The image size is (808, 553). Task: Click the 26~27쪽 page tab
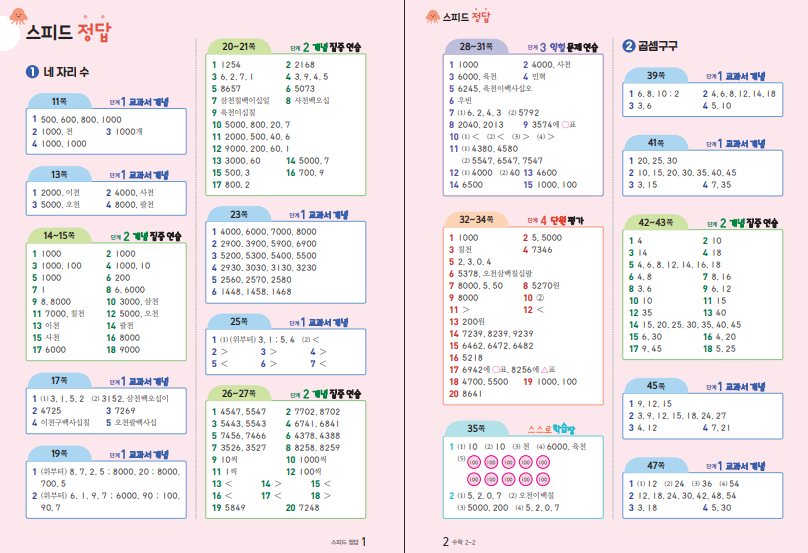[x=239, y=393]
